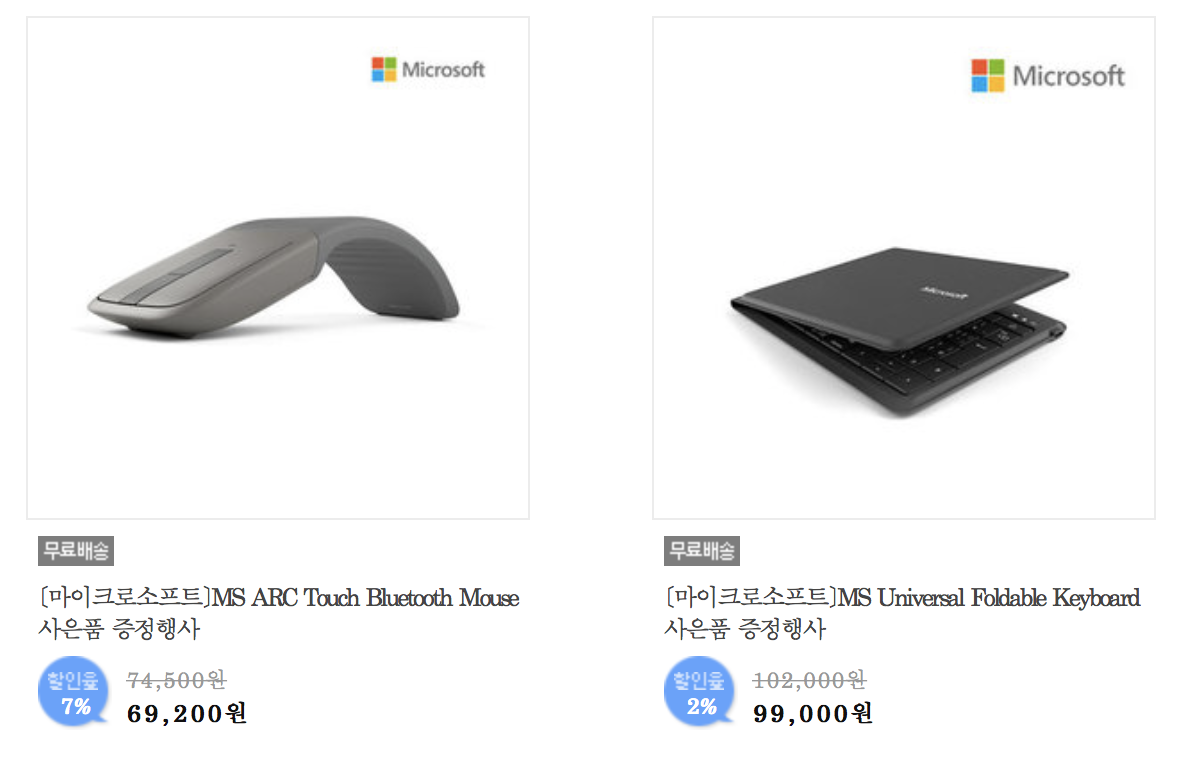Click 사은품 증정행사 text under keyboard title

(x=745, y=628)
